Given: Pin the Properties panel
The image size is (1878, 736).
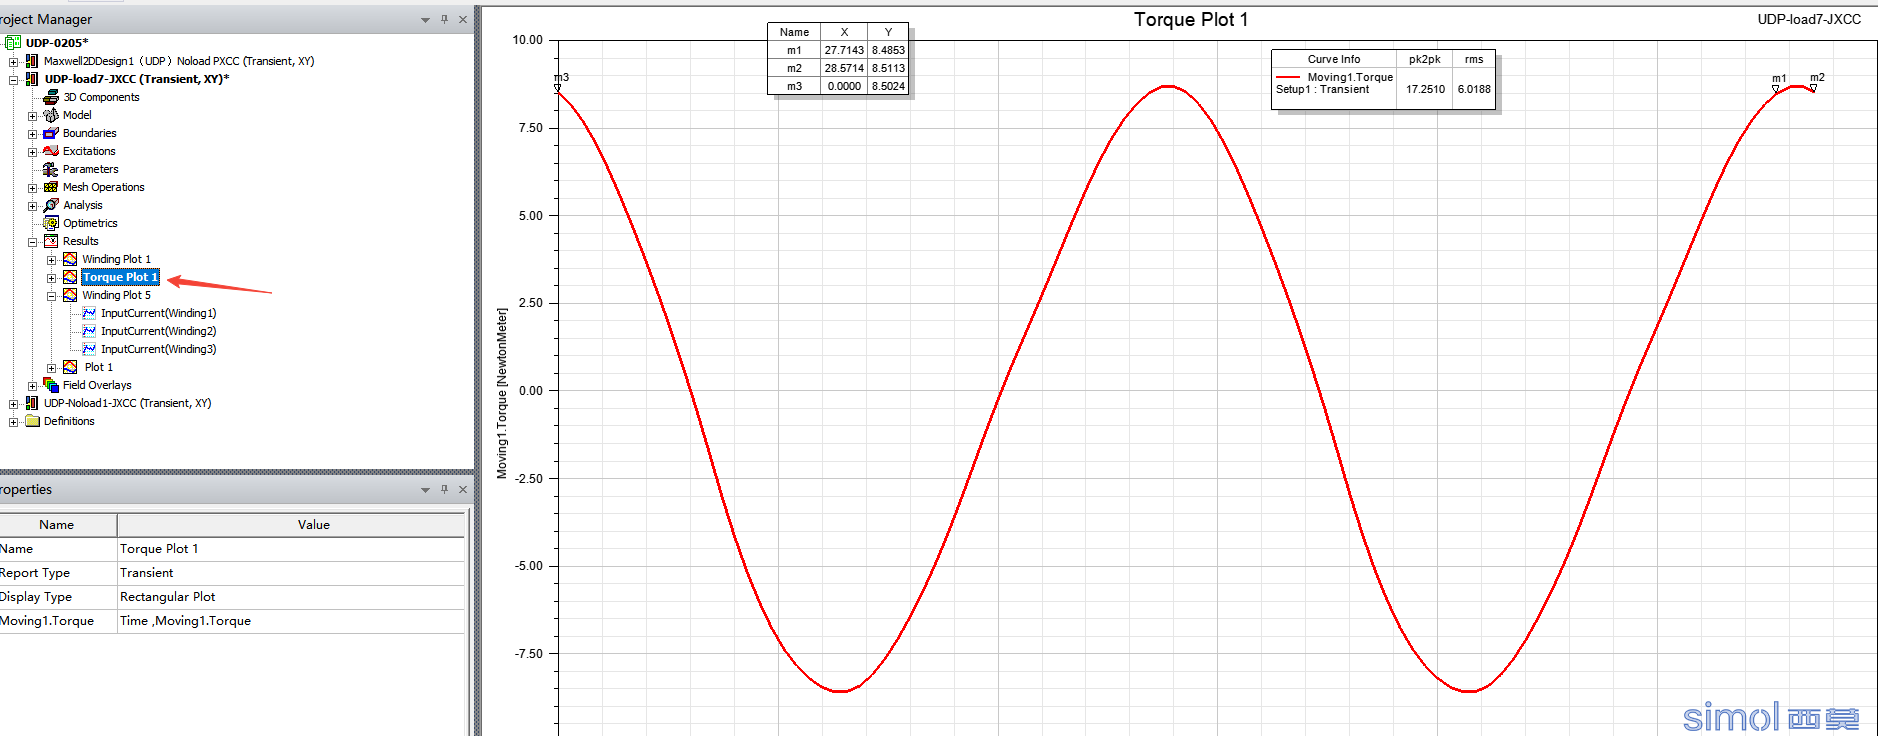Looking at the screenshot, I should click(444, 489).
